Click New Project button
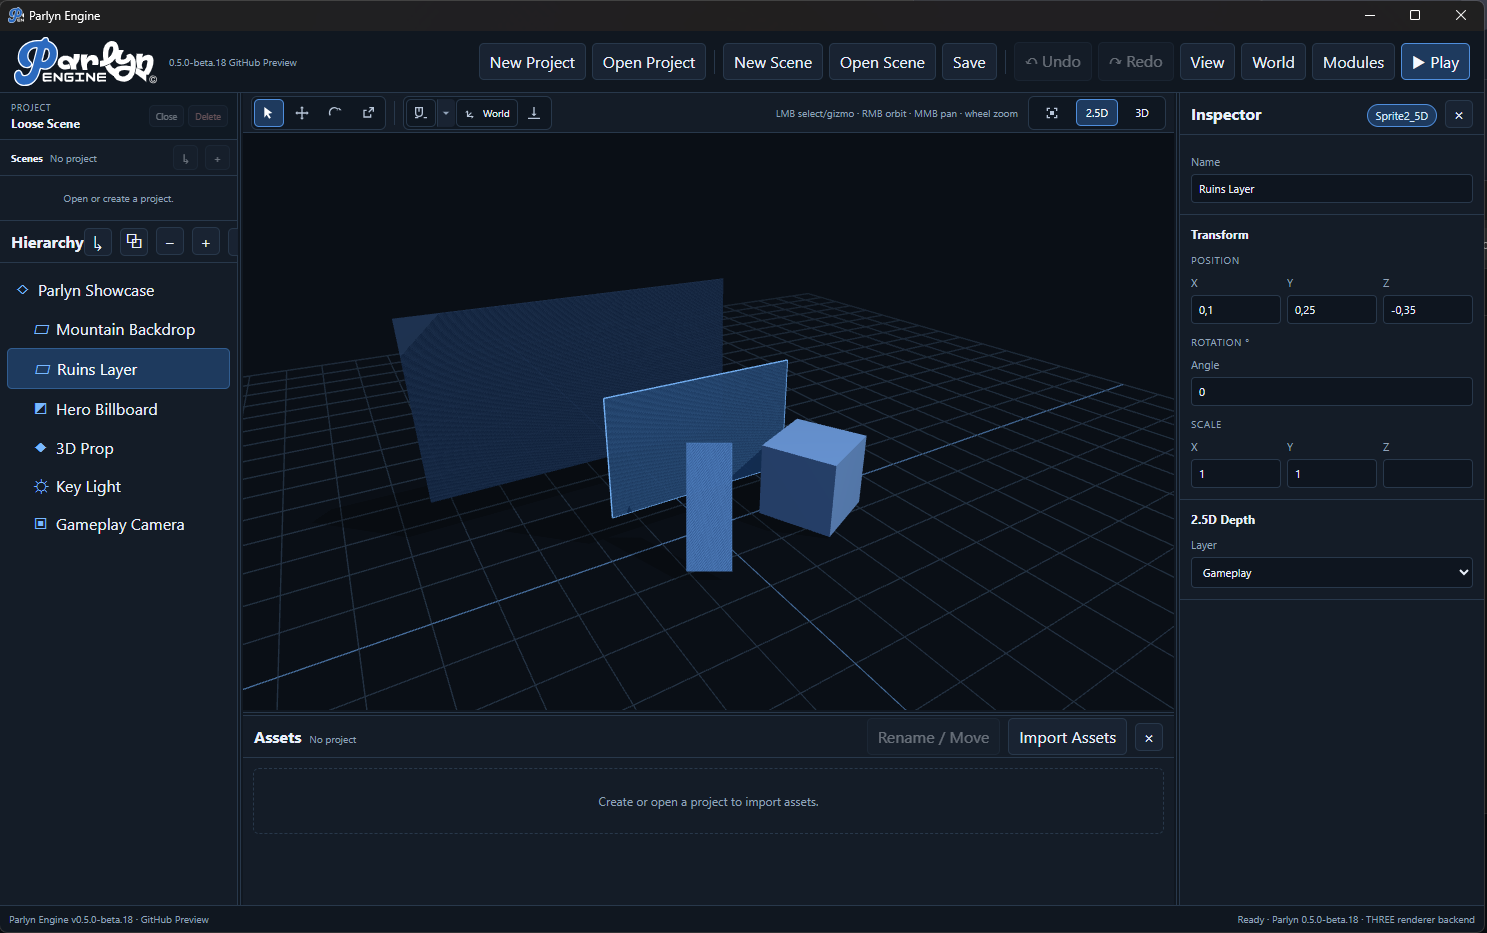 tap(532, 62)
